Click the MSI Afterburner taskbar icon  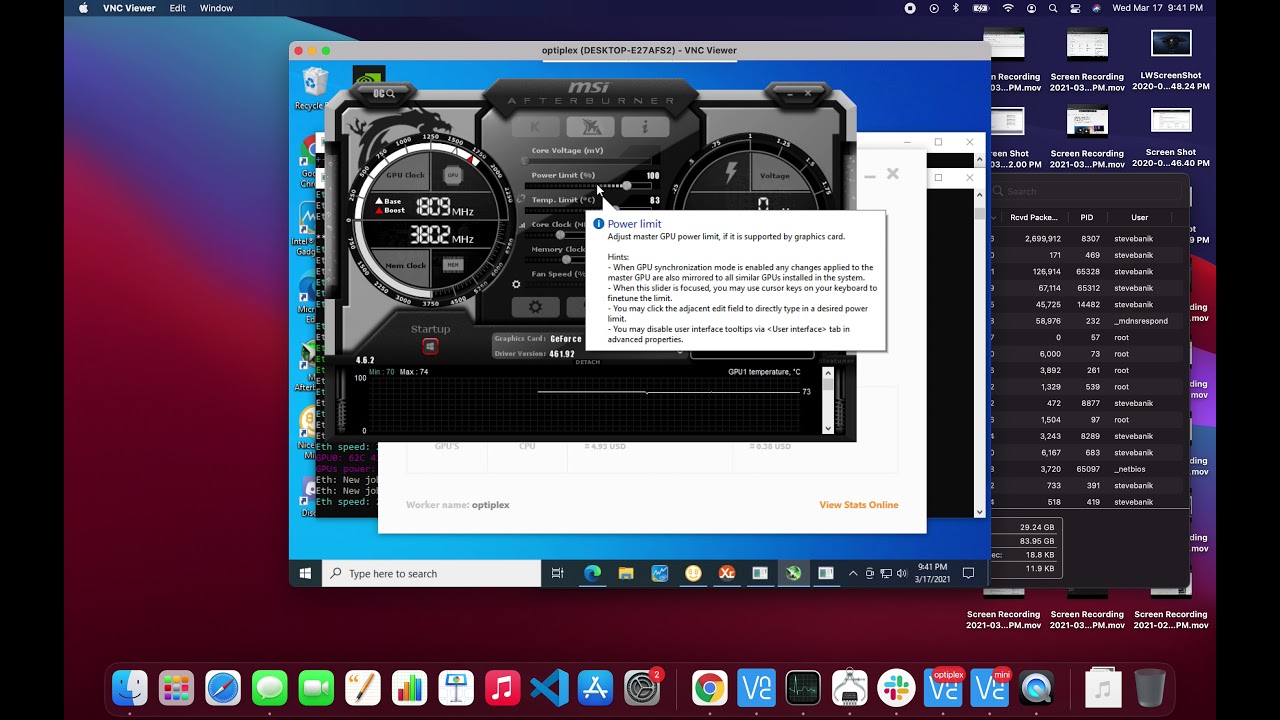[x=794, y=573]
